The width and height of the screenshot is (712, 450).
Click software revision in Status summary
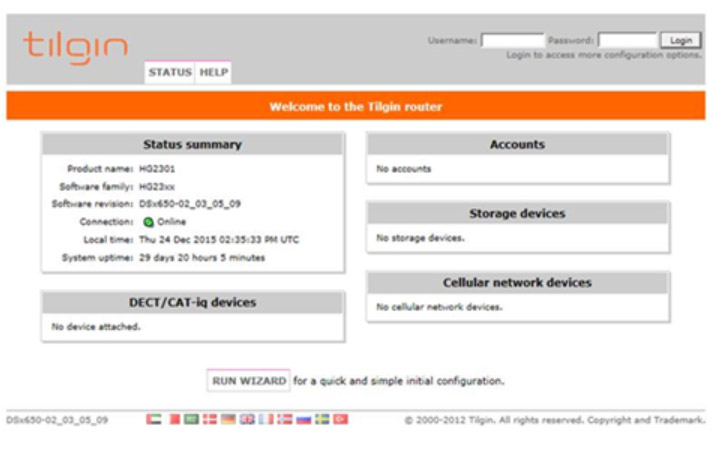(x=190, y=204)
